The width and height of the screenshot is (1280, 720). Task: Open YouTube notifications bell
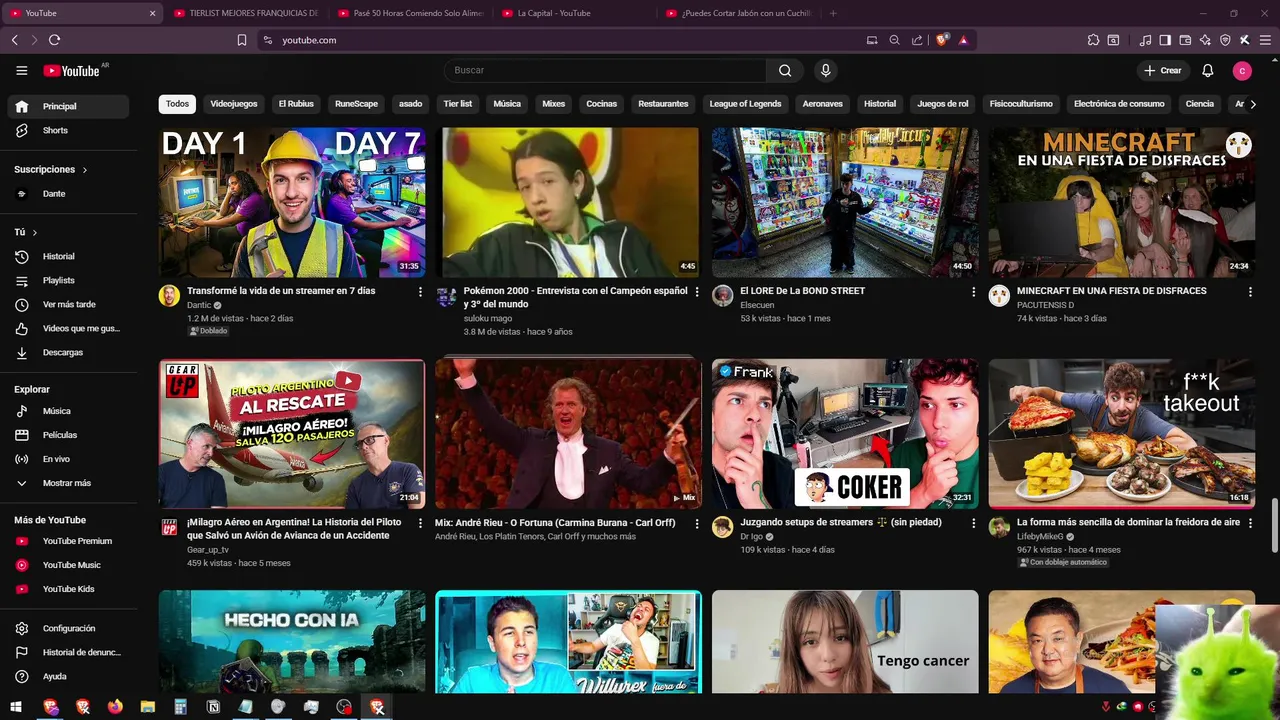(x=1208, y=70)
